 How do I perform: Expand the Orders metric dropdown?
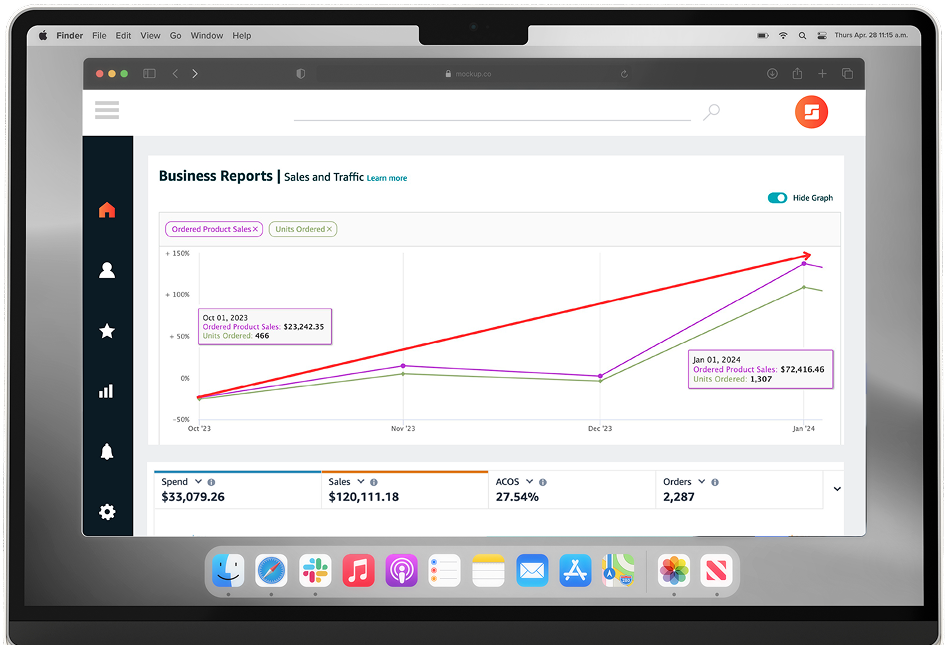click(x=702, y=482)
